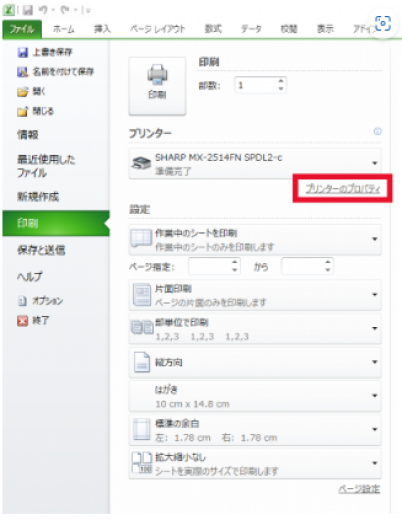The image size is (402, 520).
Task: Open the ページ レイアウト tab
Action: click(157, 29)
